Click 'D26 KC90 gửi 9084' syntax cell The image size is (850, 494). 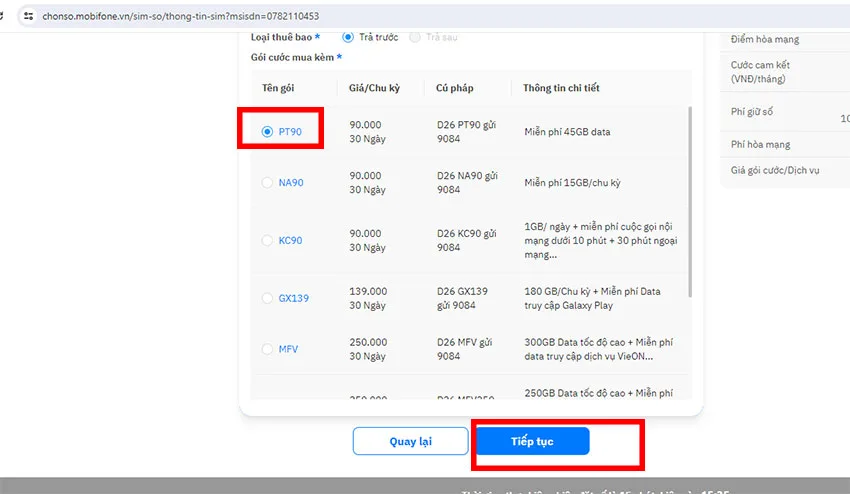click(x=467, y=240)
